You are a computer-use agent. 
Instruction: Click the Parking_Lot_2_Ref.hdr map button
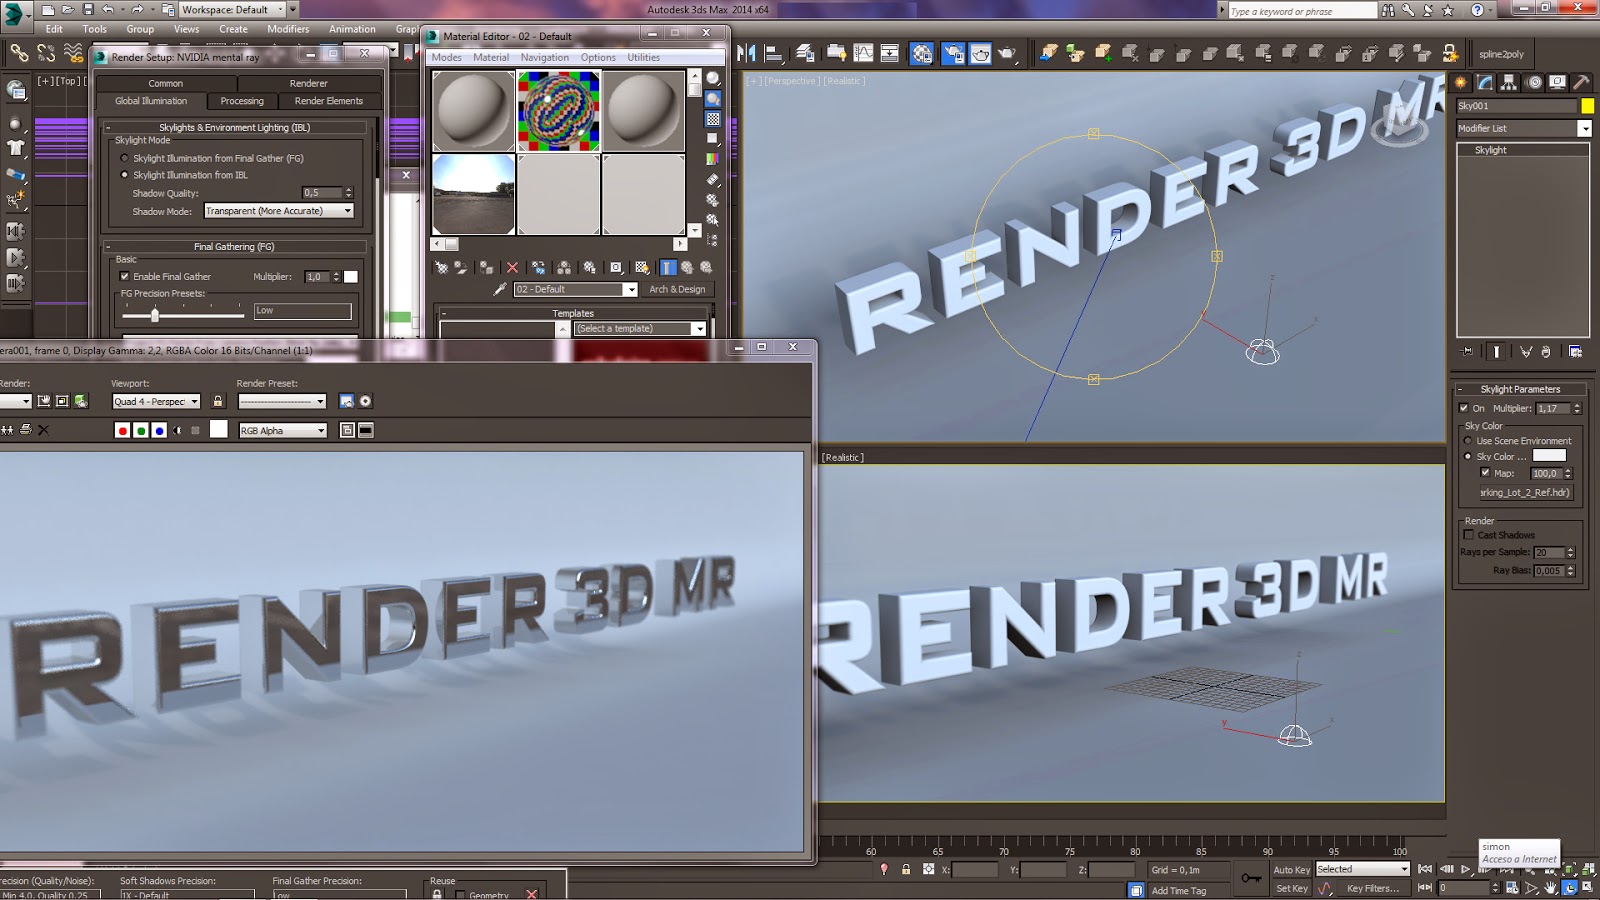coord(1525,492)
